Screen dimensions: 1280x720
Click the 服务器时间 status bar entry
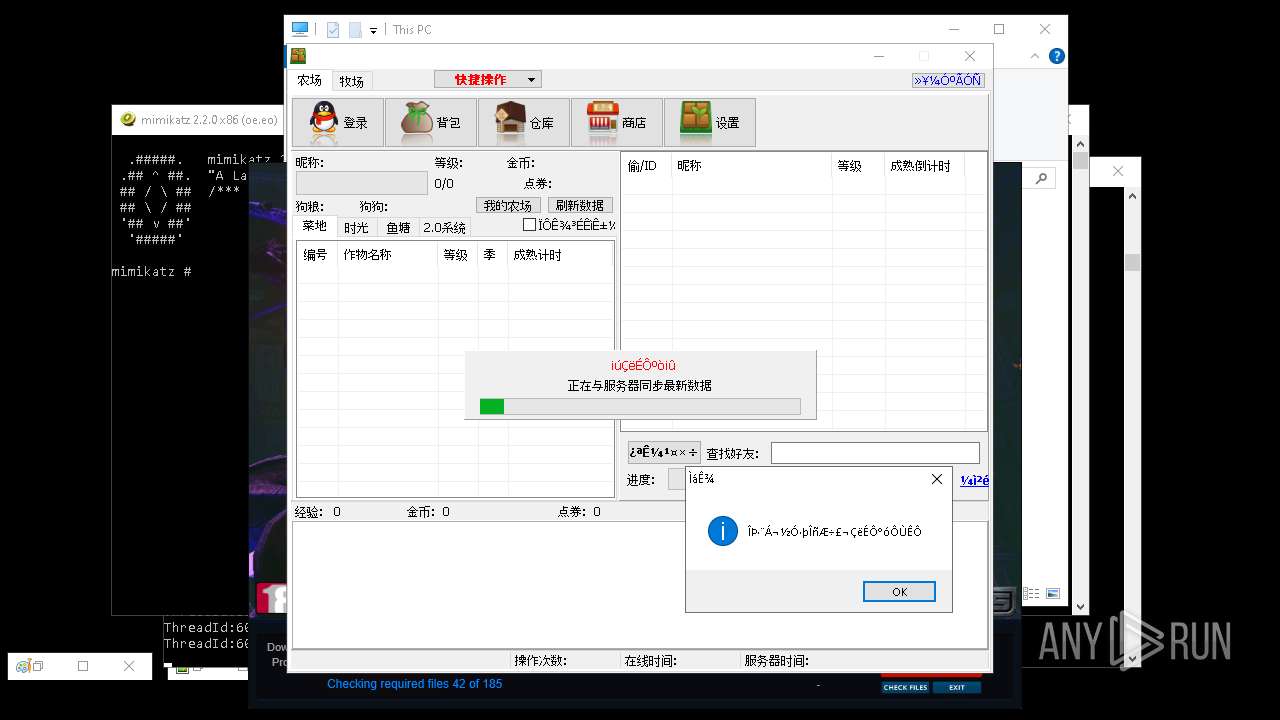[x=776, y=660]
